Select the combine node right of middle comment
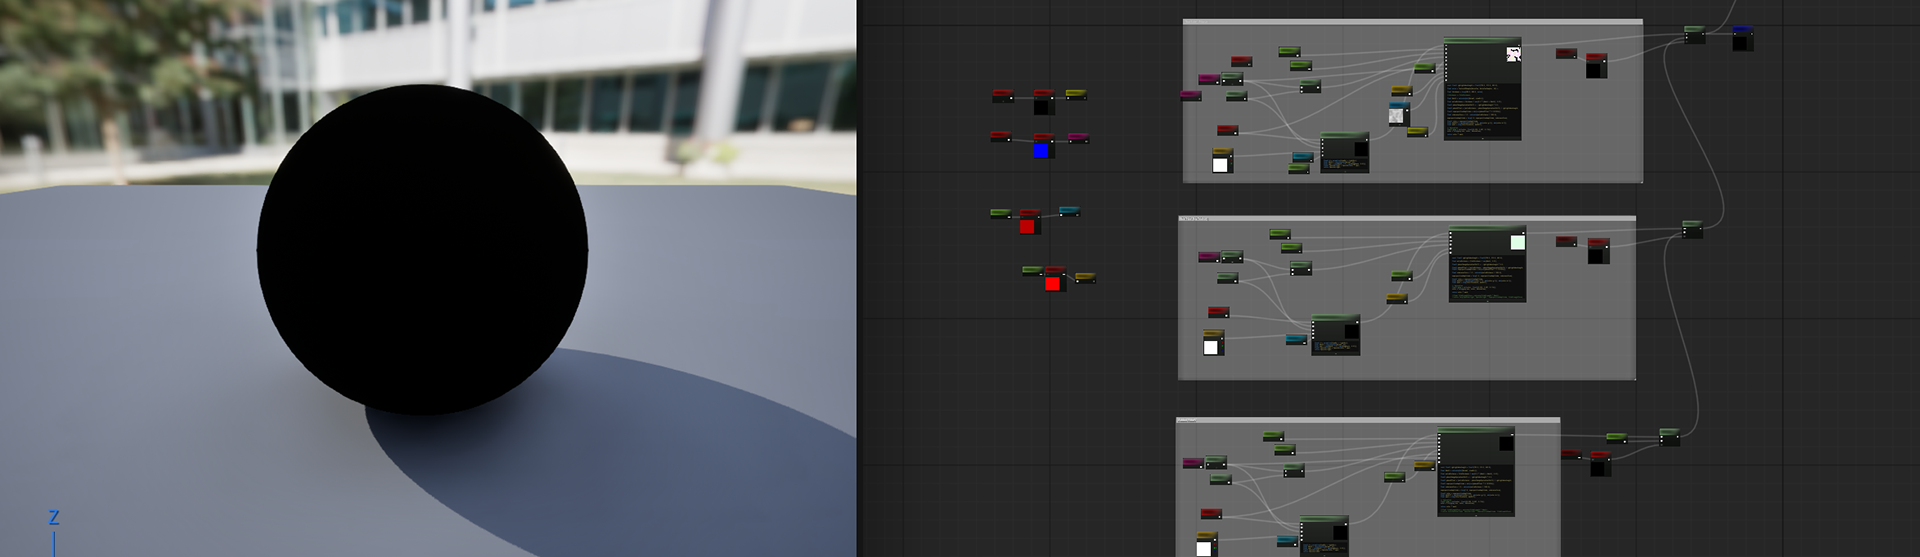 tap(1692, 229)
